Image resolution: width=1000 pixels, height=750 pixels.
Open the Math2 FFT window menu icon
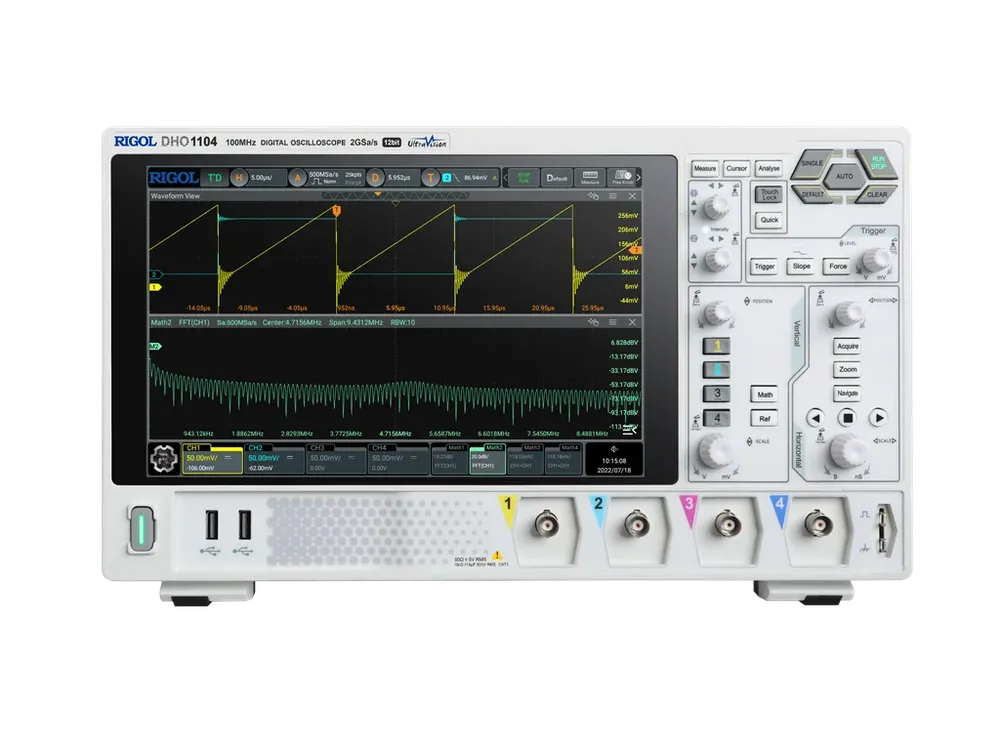[x=612, y=323]
